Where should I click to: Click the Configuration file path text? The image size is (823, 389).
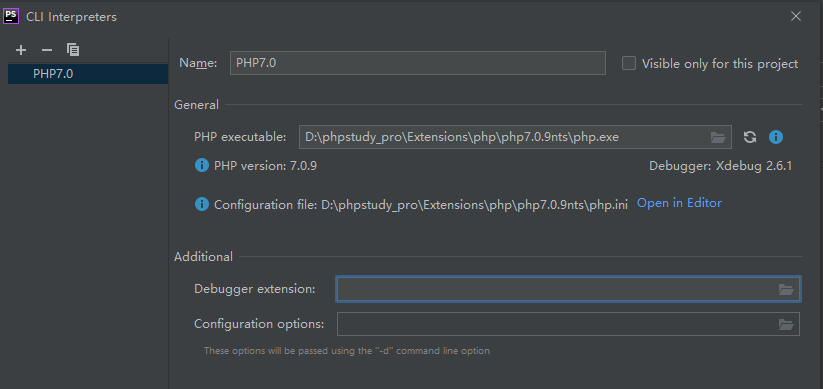(421, 205)
